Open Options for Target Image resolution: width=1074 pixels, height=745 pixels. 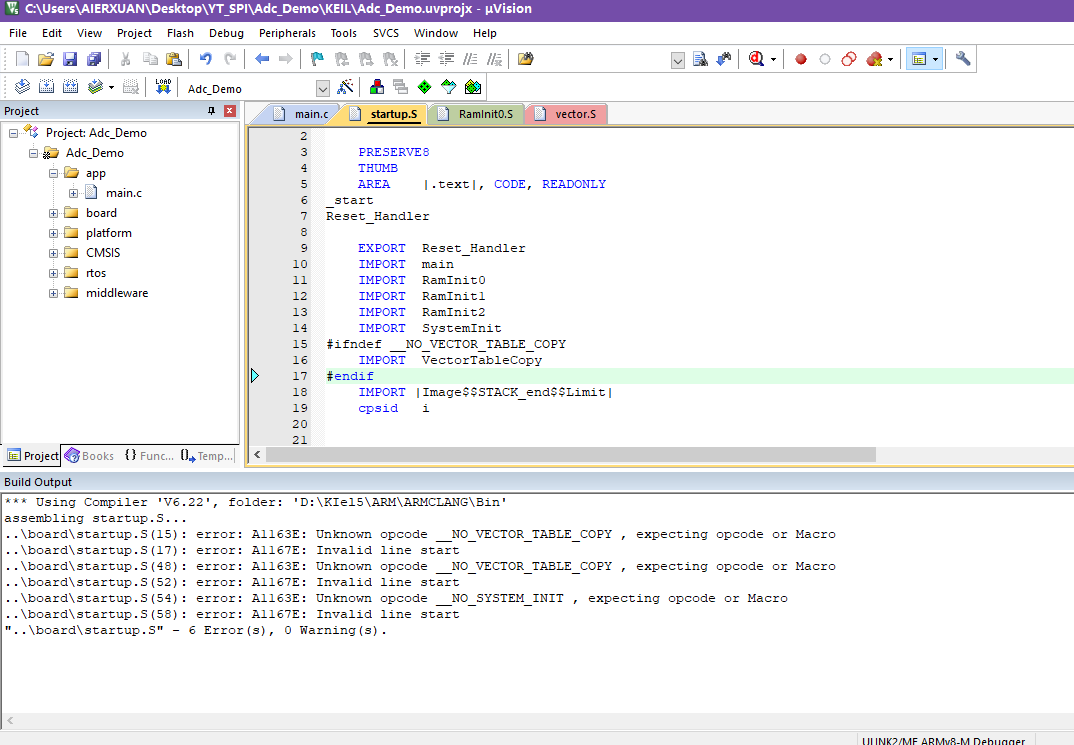pos(346,87)
